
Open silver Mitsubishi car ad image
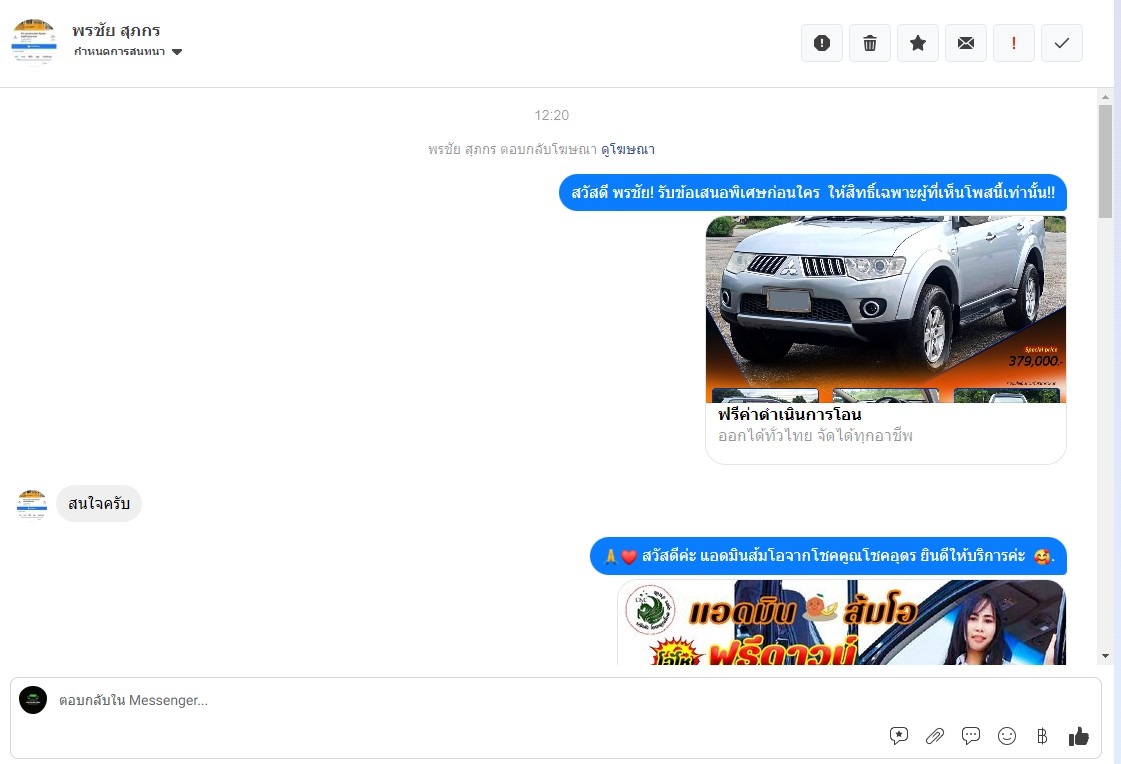(x=886, y=309)
